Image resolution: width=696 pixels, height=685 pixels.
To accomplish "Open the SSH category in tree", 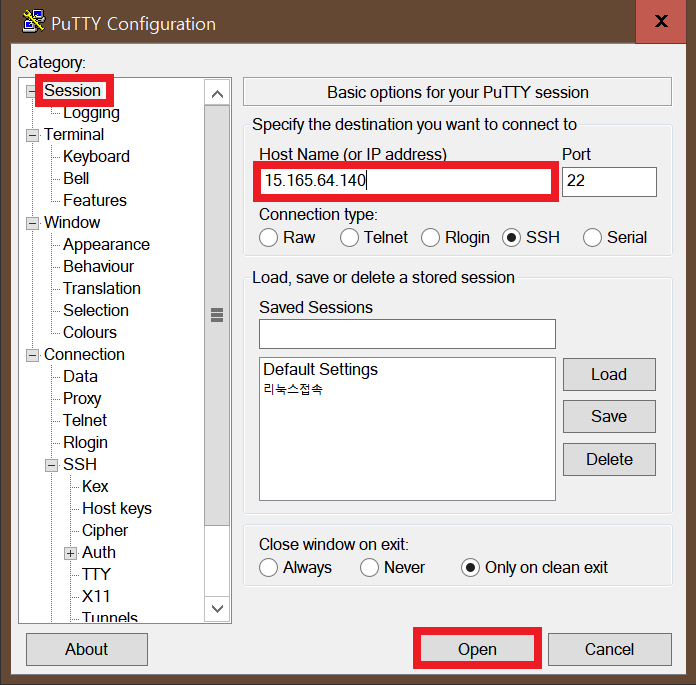I will coord(80,464).
